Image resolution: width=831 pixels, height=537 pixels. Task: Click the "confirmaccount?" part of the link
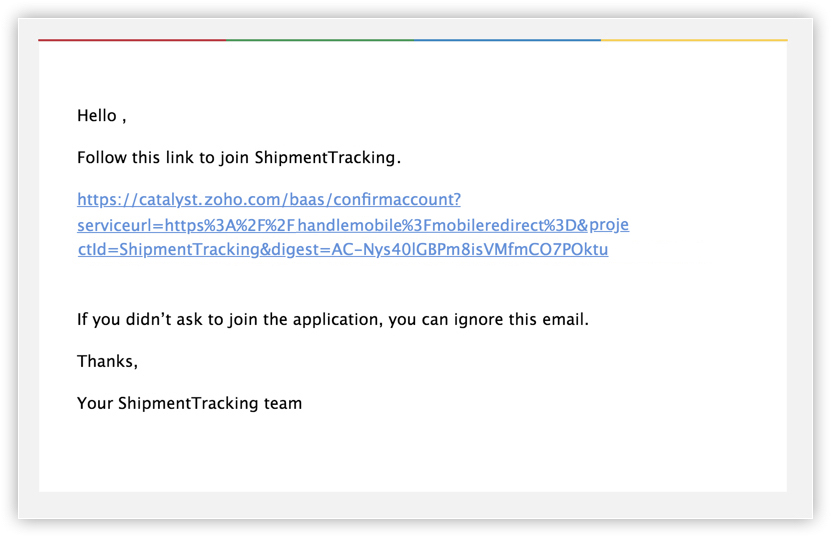click(401, 200)
